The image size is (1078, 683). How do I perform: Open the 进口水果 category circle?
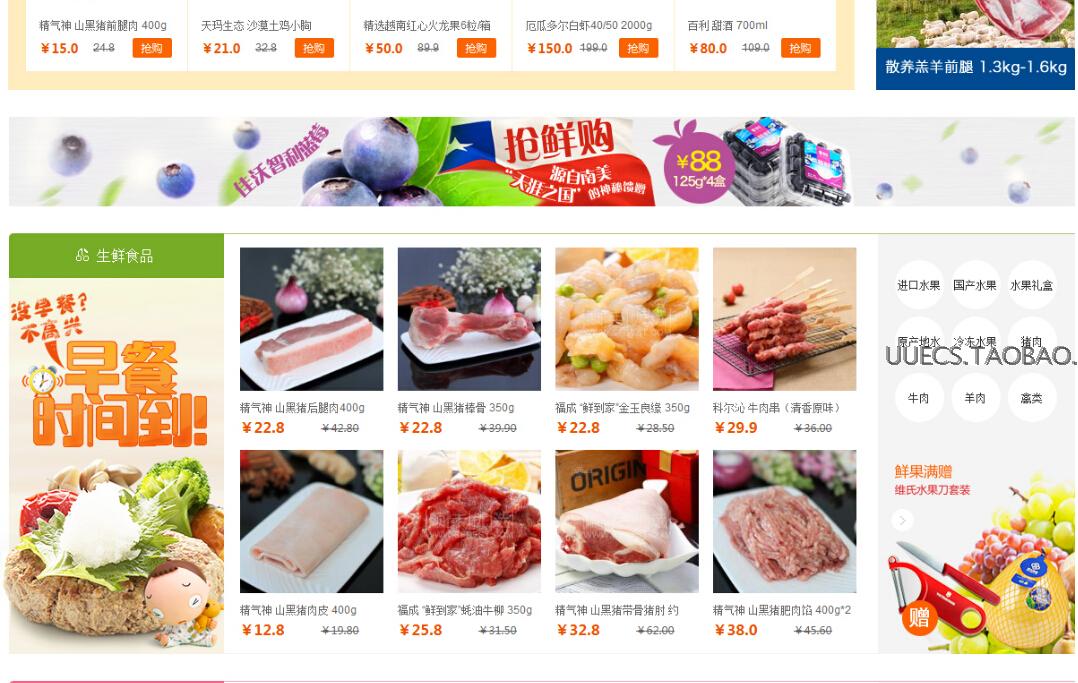pyautogui.click(x=919, y=285)
